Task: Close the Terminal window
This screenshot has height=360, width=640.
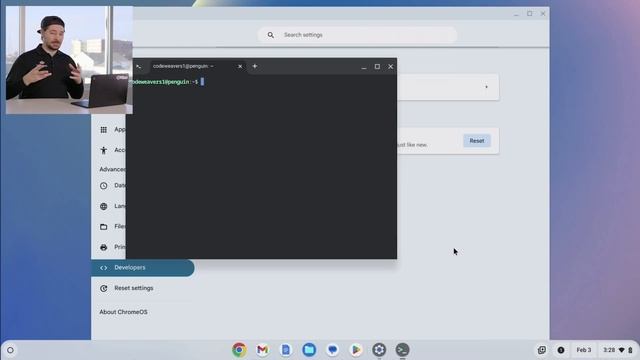Action: coord(391,67)
